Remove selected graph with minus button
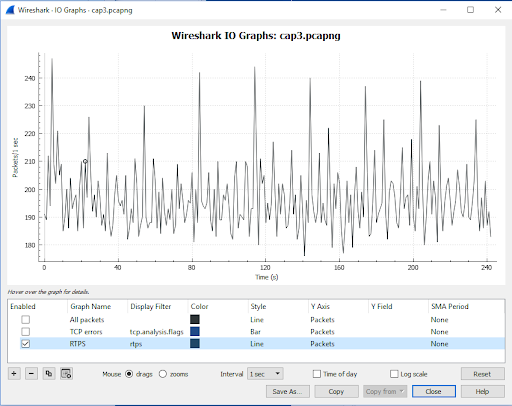The image size is (512, 406). [x=31, y=373]
